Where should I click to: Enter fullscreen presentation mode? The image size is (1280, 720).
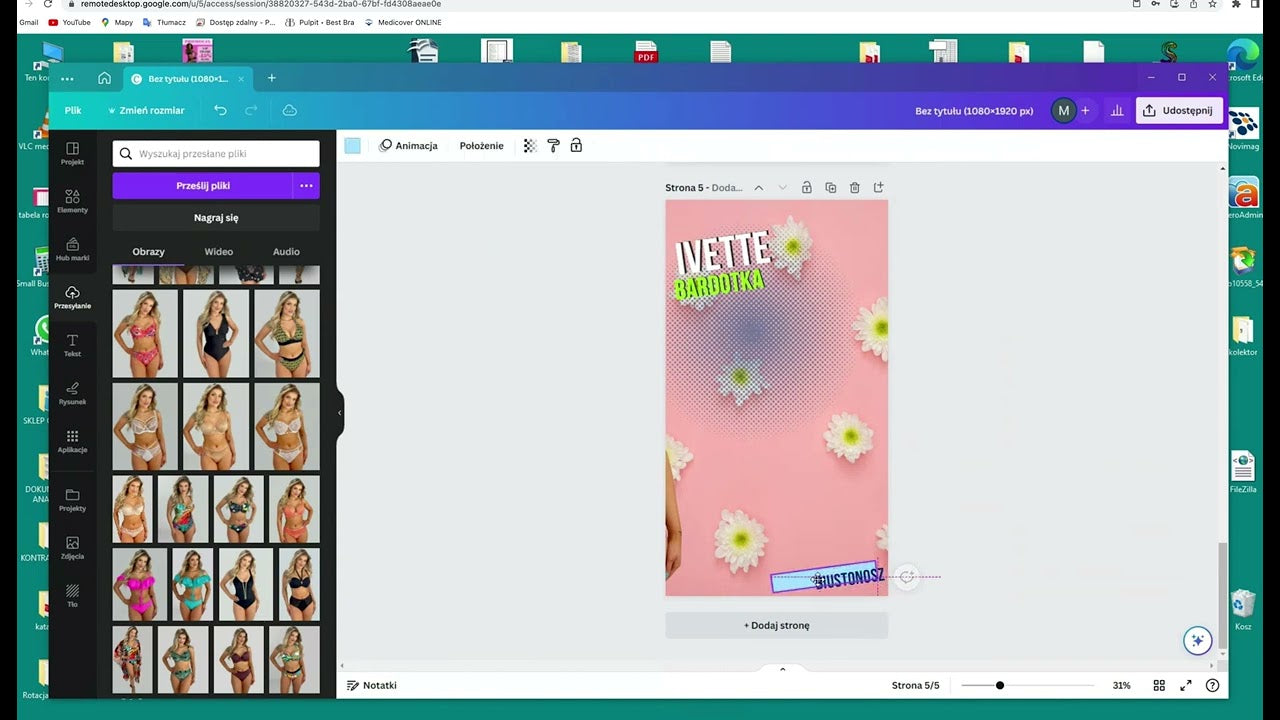[1186, 686]
